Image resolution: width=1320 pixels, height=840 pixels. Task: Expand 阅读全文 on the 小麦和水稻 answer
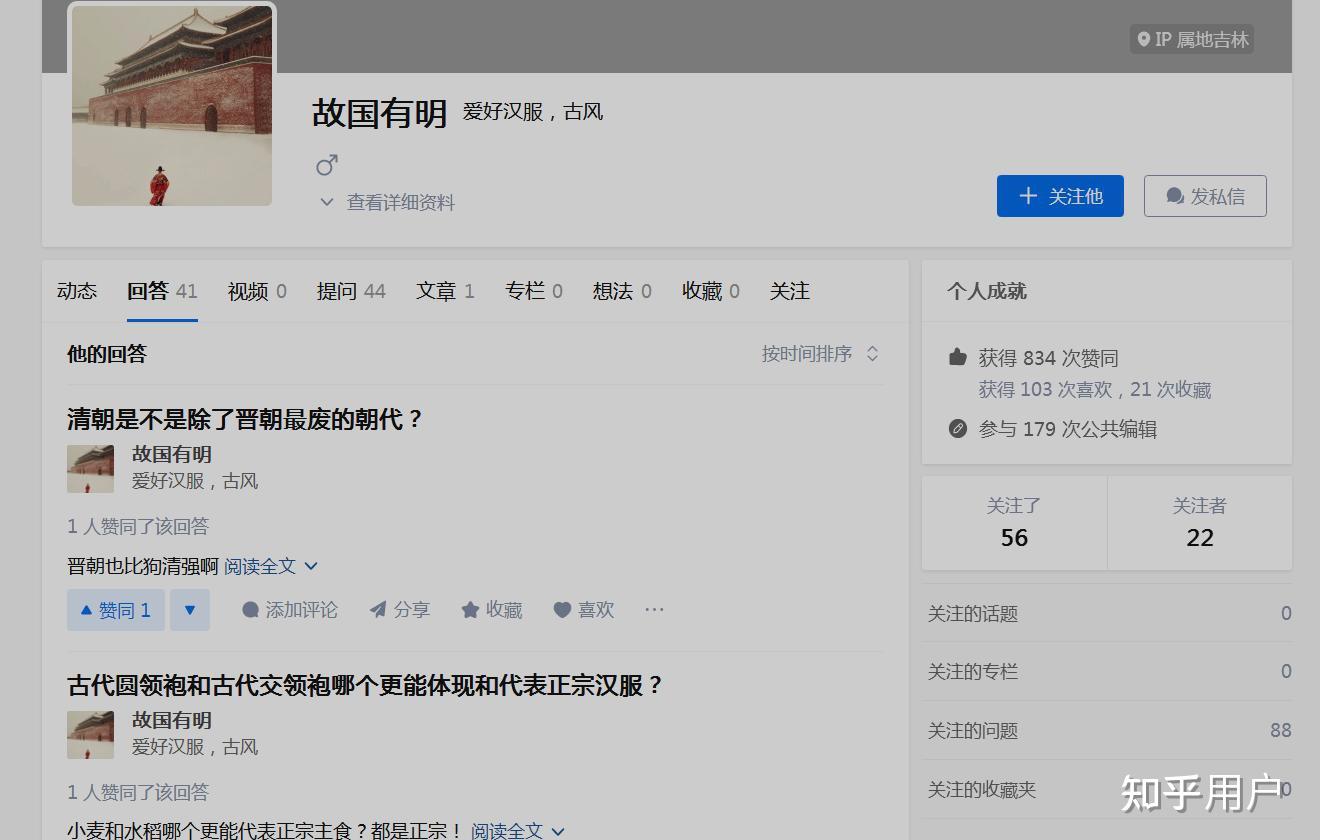(518, 831)
